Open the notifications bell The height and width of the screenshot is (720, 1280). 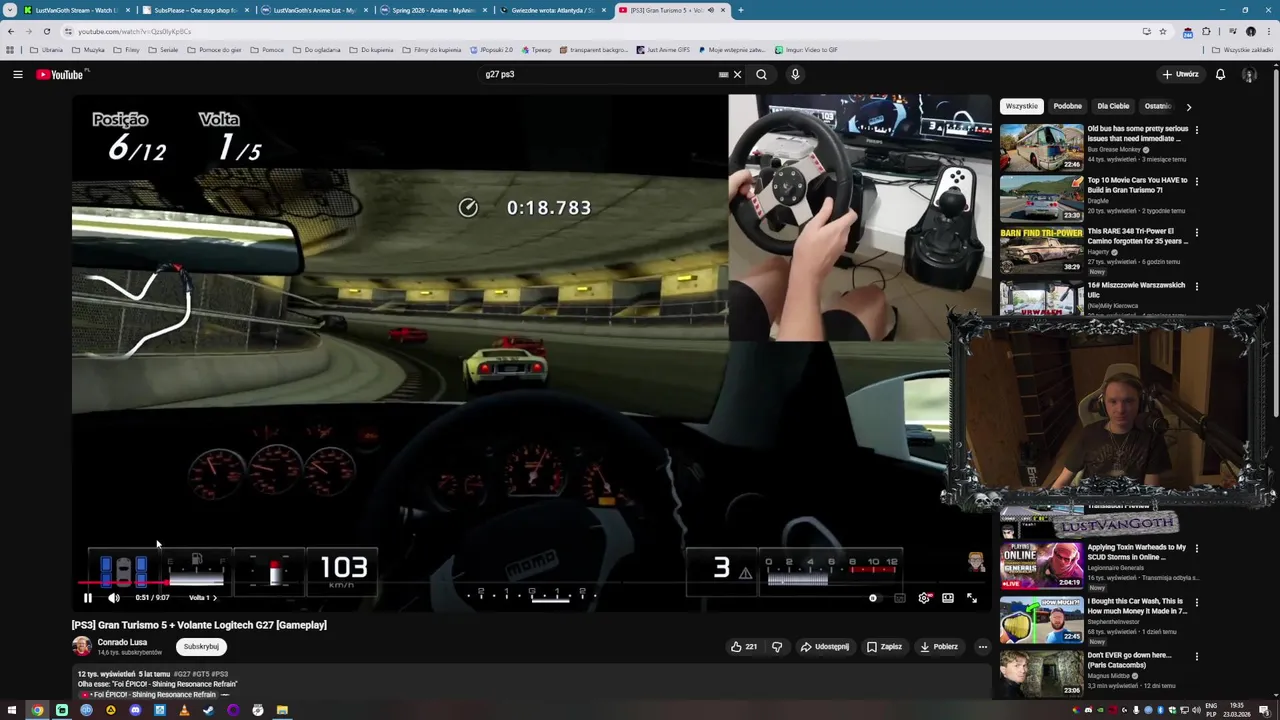[1220, 74]
